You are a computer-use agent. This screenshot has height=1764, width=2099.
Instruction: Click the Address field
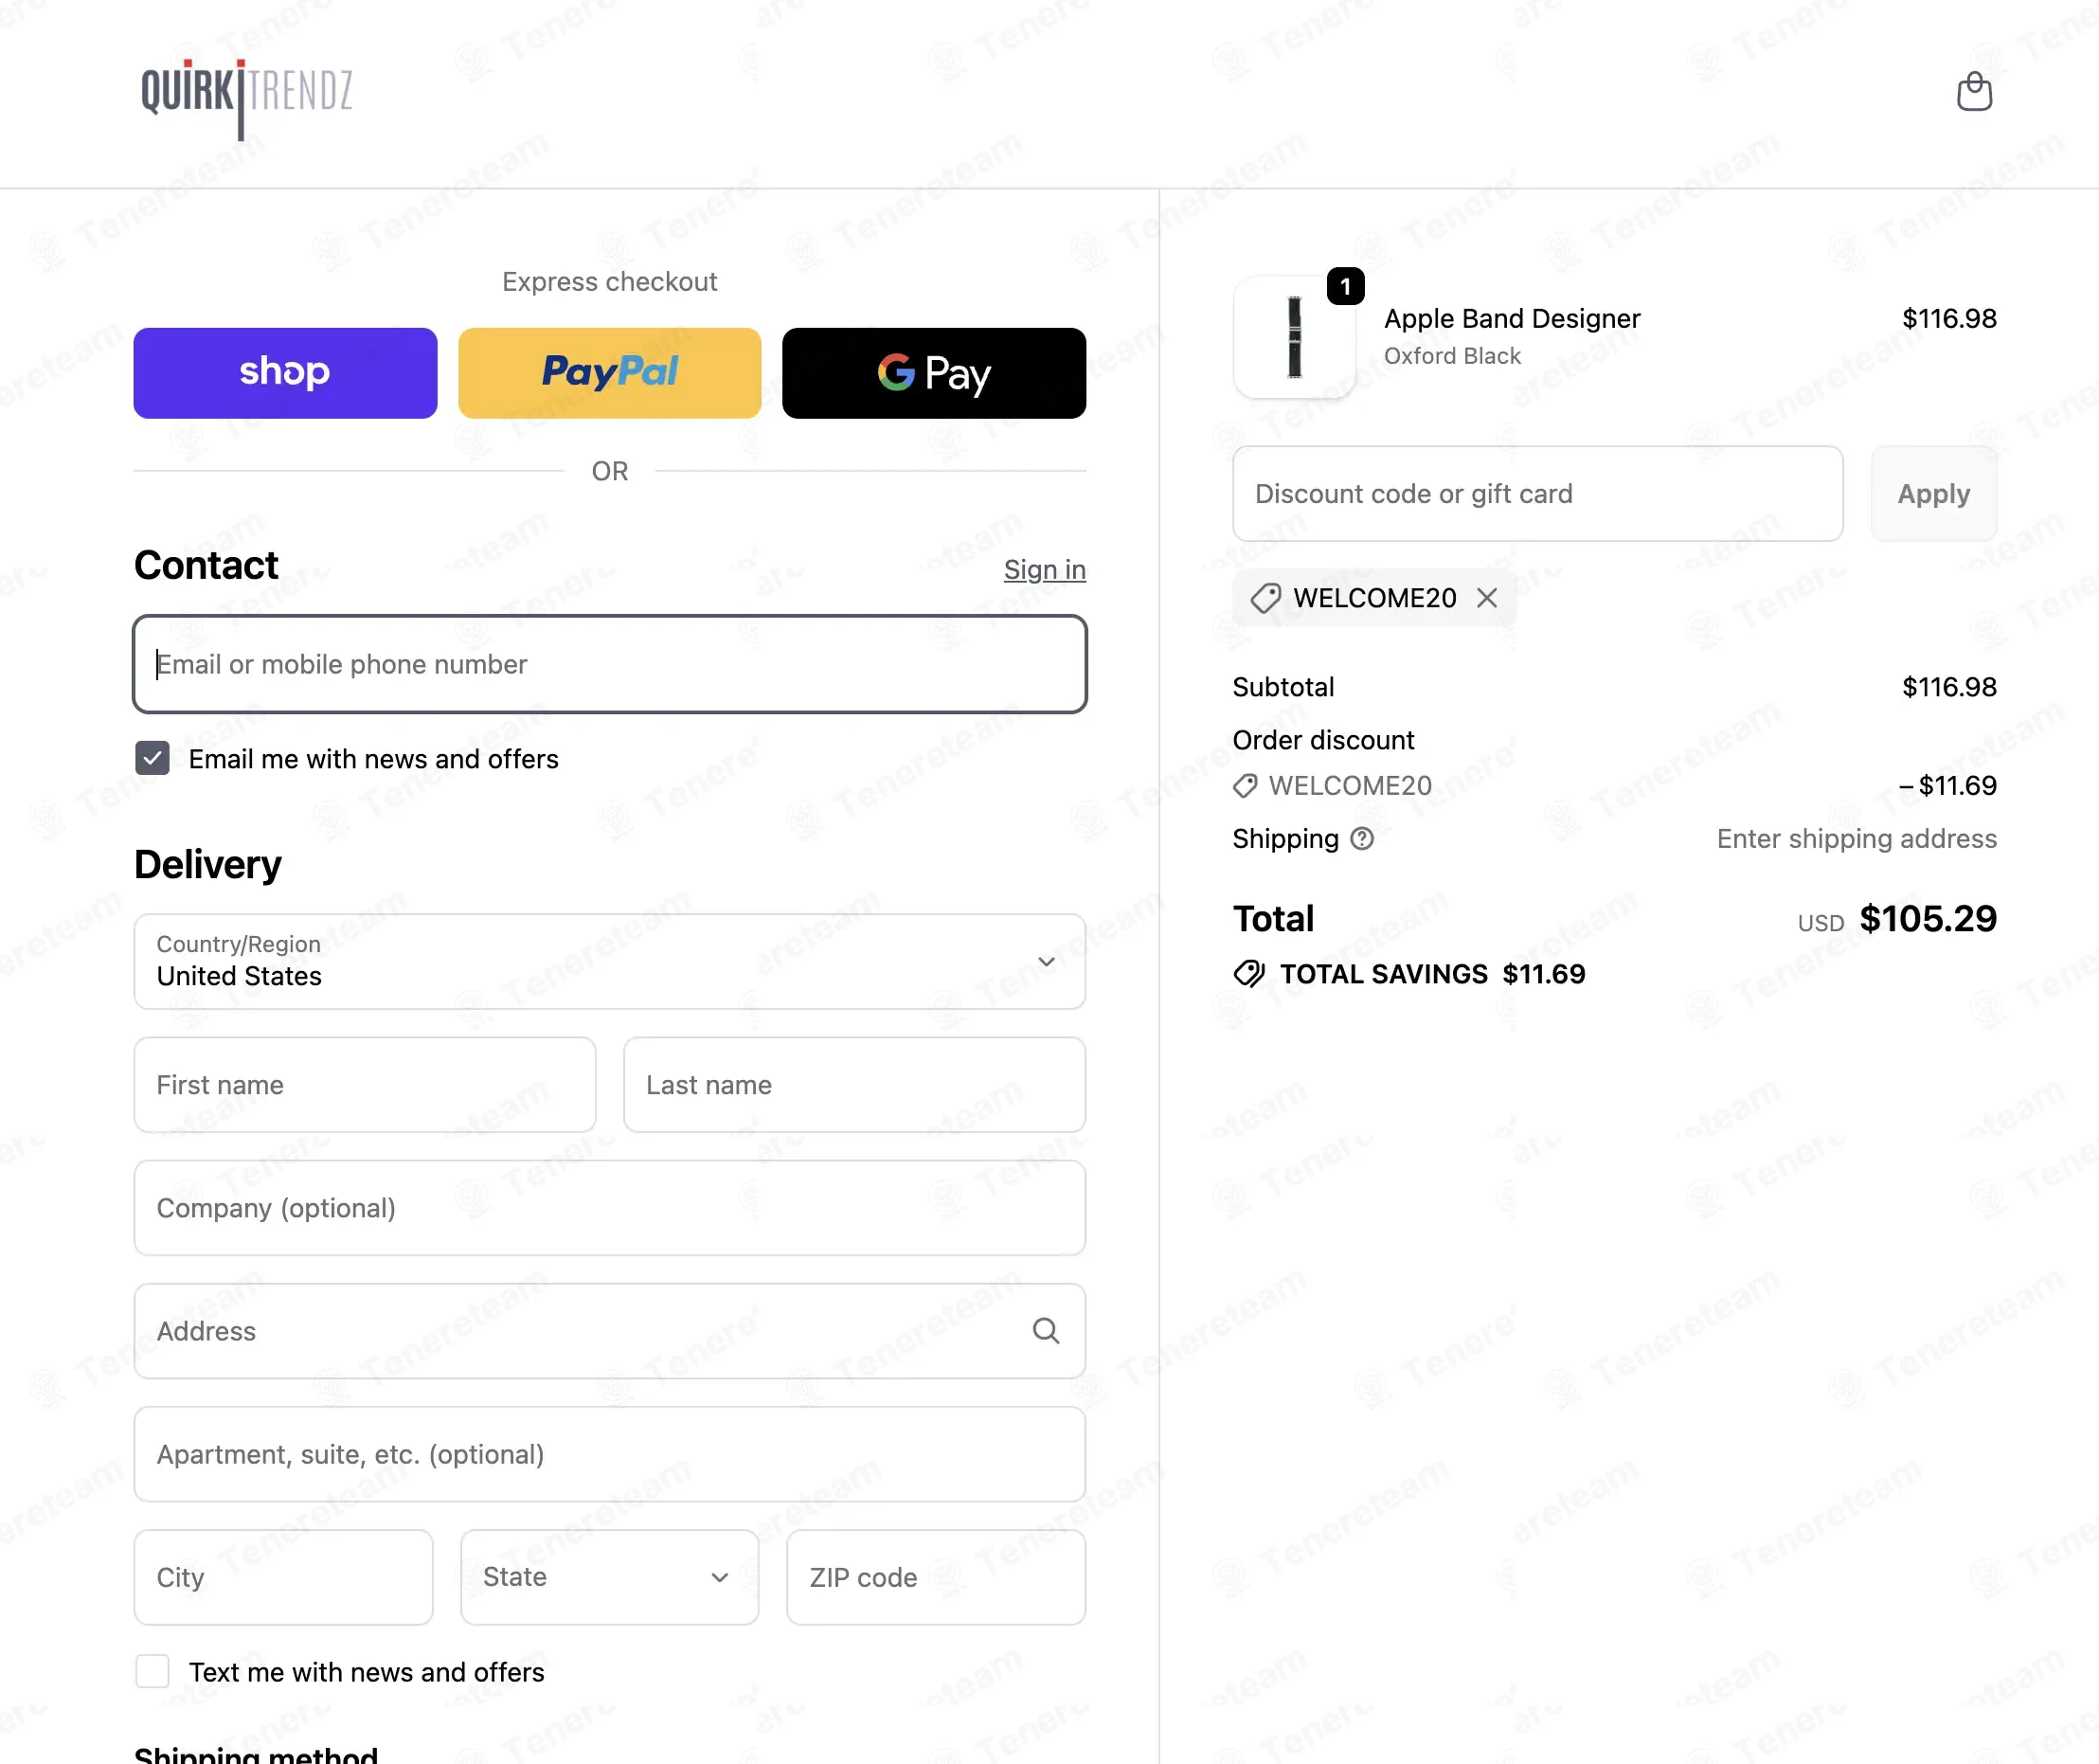click(609, 1331)
